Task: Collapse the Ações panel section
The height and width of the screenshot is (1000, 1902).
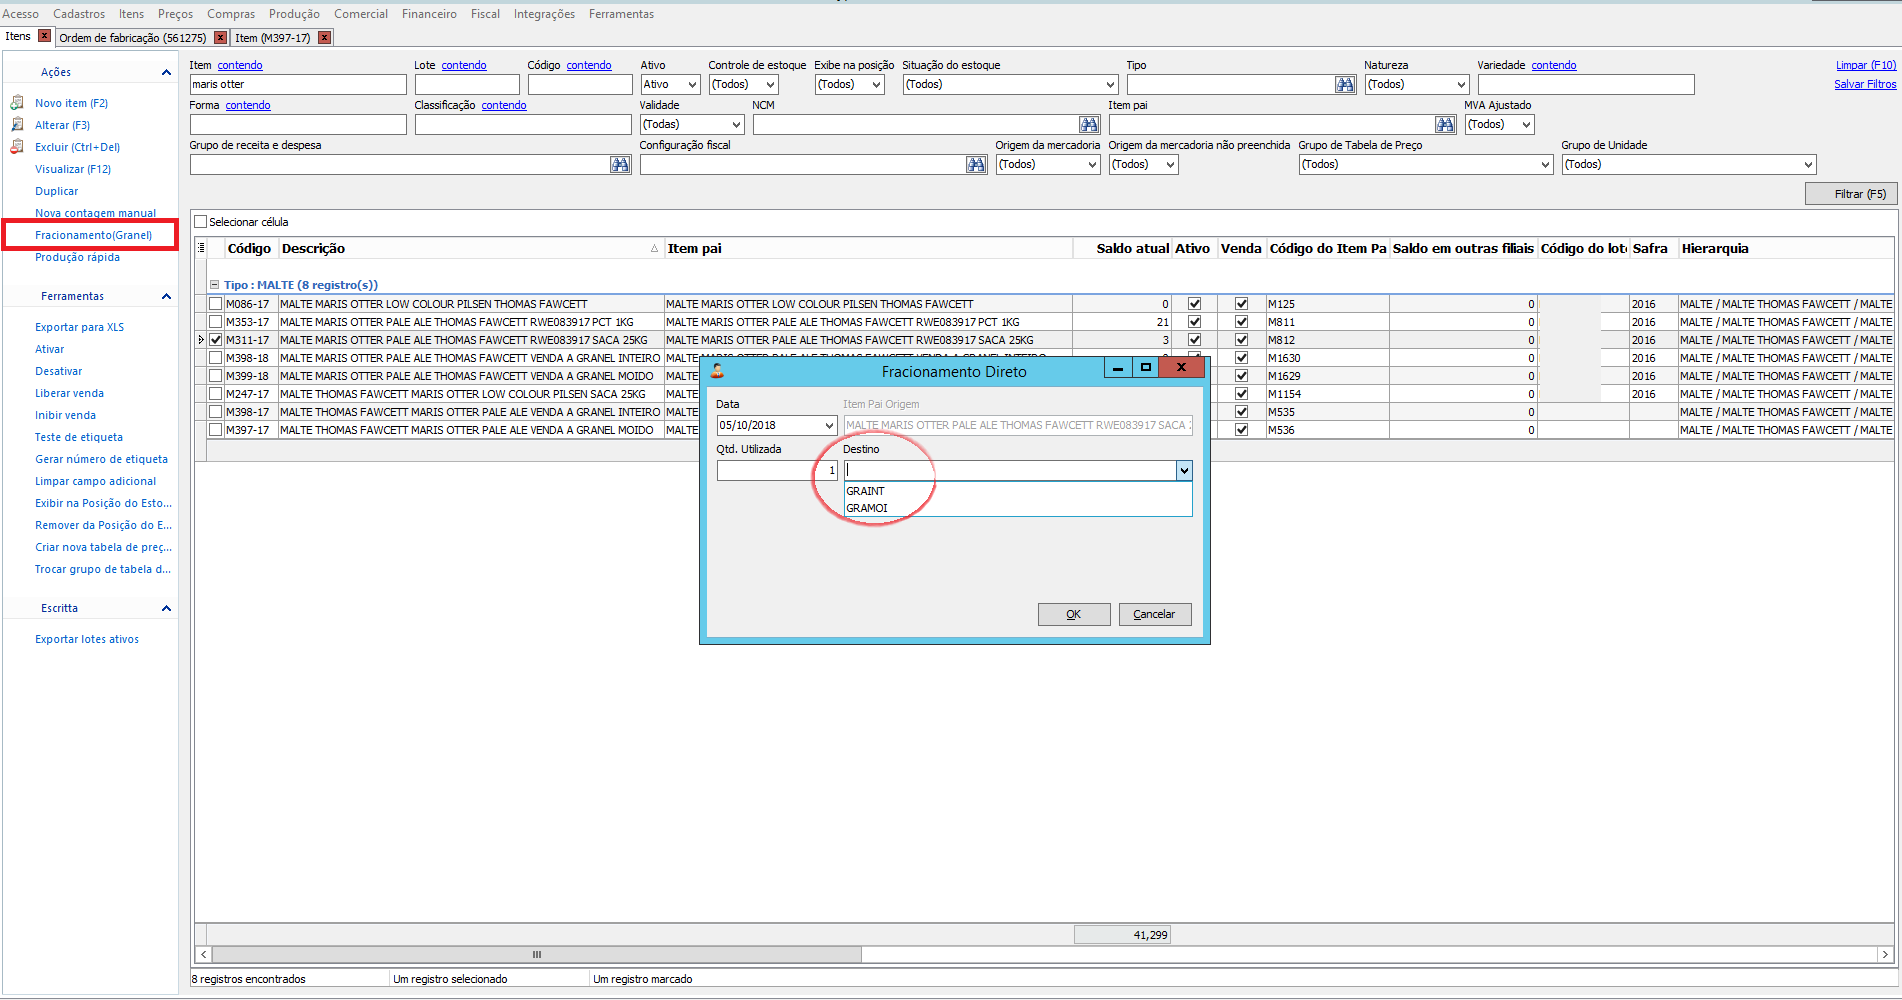Action: click(166, 72)
